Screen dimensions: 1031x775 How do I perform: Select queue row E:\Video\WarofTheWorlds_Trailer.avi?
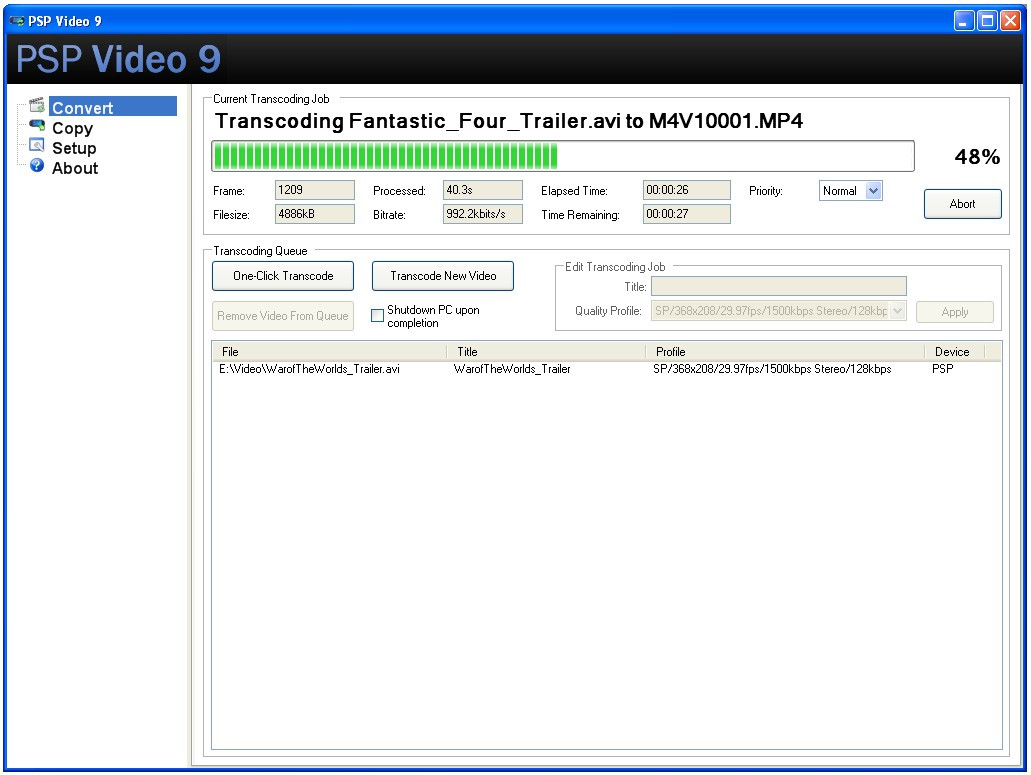[606, 369]
